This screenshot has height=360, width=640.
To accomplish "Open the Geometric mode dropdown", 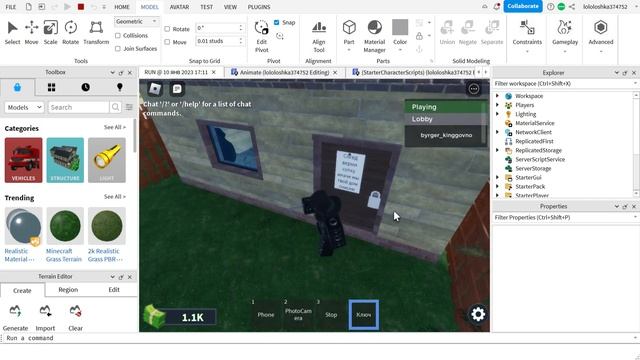I will click(x=136, y=21).
